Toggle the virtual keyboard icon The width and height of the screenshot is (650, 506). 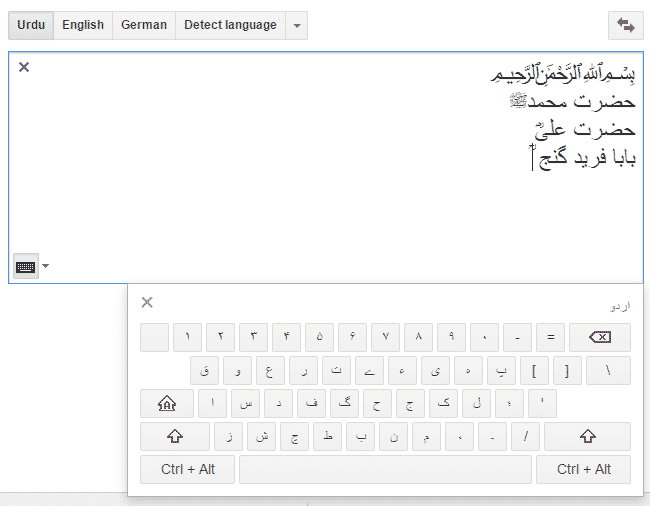(26, 266)
